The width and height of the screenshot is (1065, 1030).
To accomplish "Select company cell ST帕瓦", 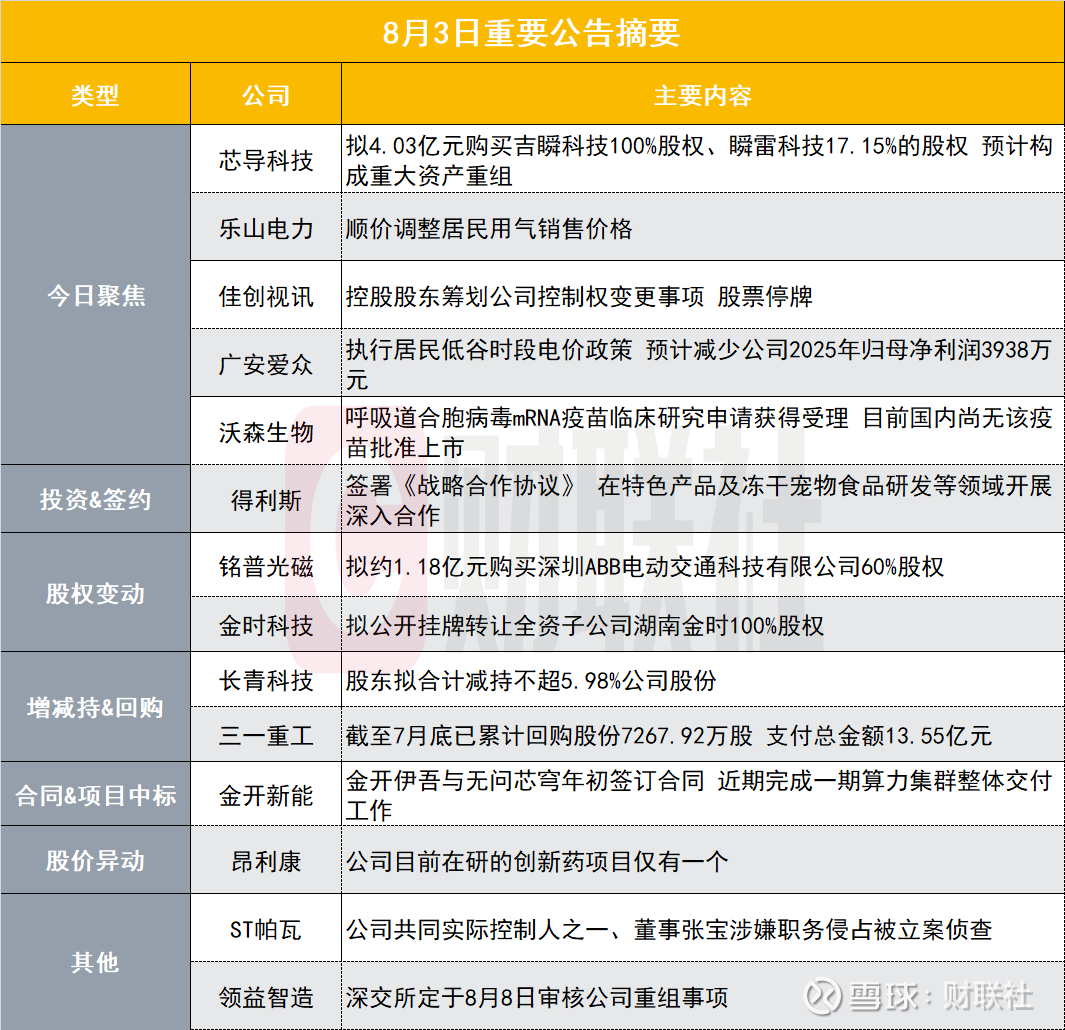I will 266,929.
